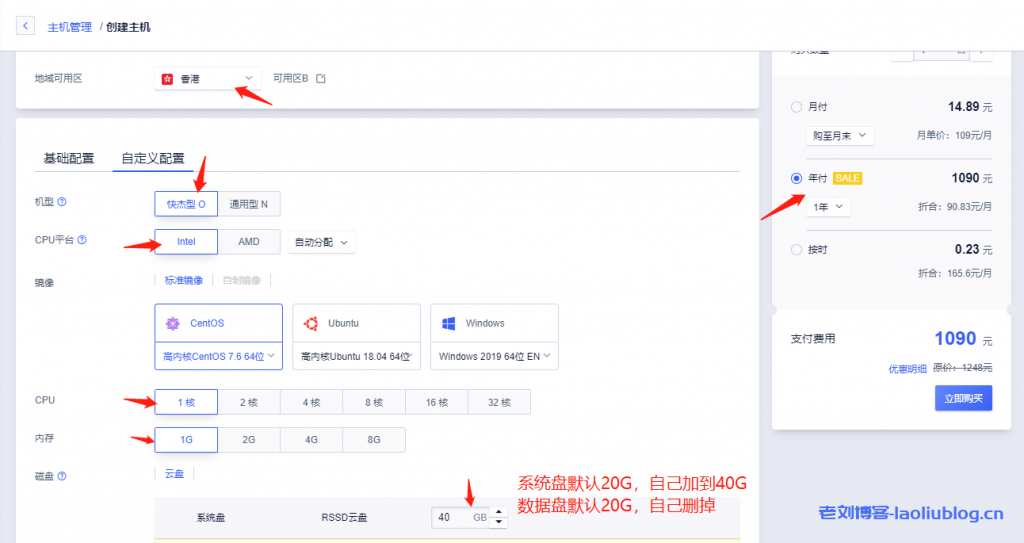
Task: Switch to the 自定义配置 tab
Action: pyautogui.click(x=153, y=159)
